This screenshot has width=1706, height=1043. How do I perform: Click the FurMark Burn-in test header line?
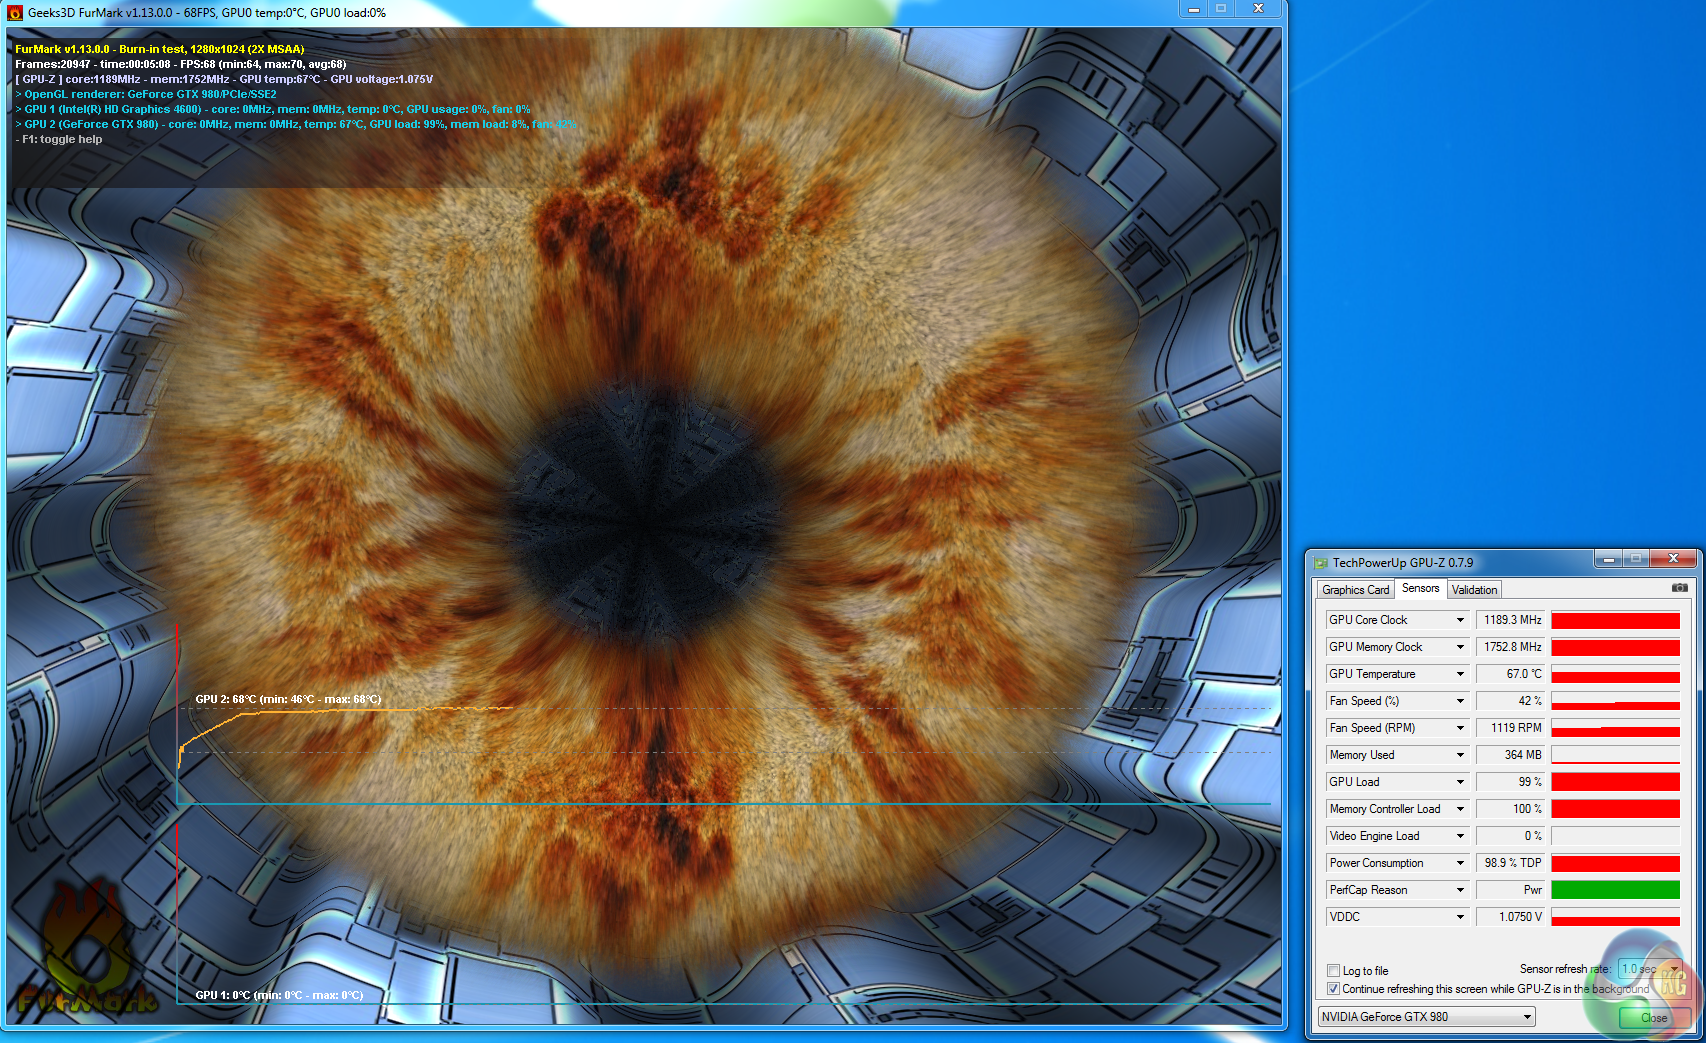click(160, 49)
